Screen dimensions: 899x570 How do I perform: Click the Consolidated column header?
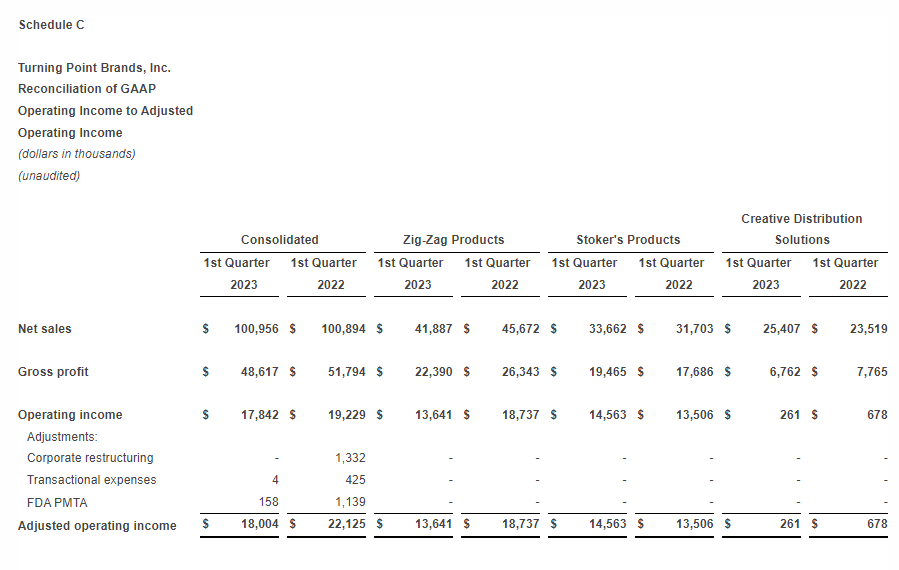(280, 240)
